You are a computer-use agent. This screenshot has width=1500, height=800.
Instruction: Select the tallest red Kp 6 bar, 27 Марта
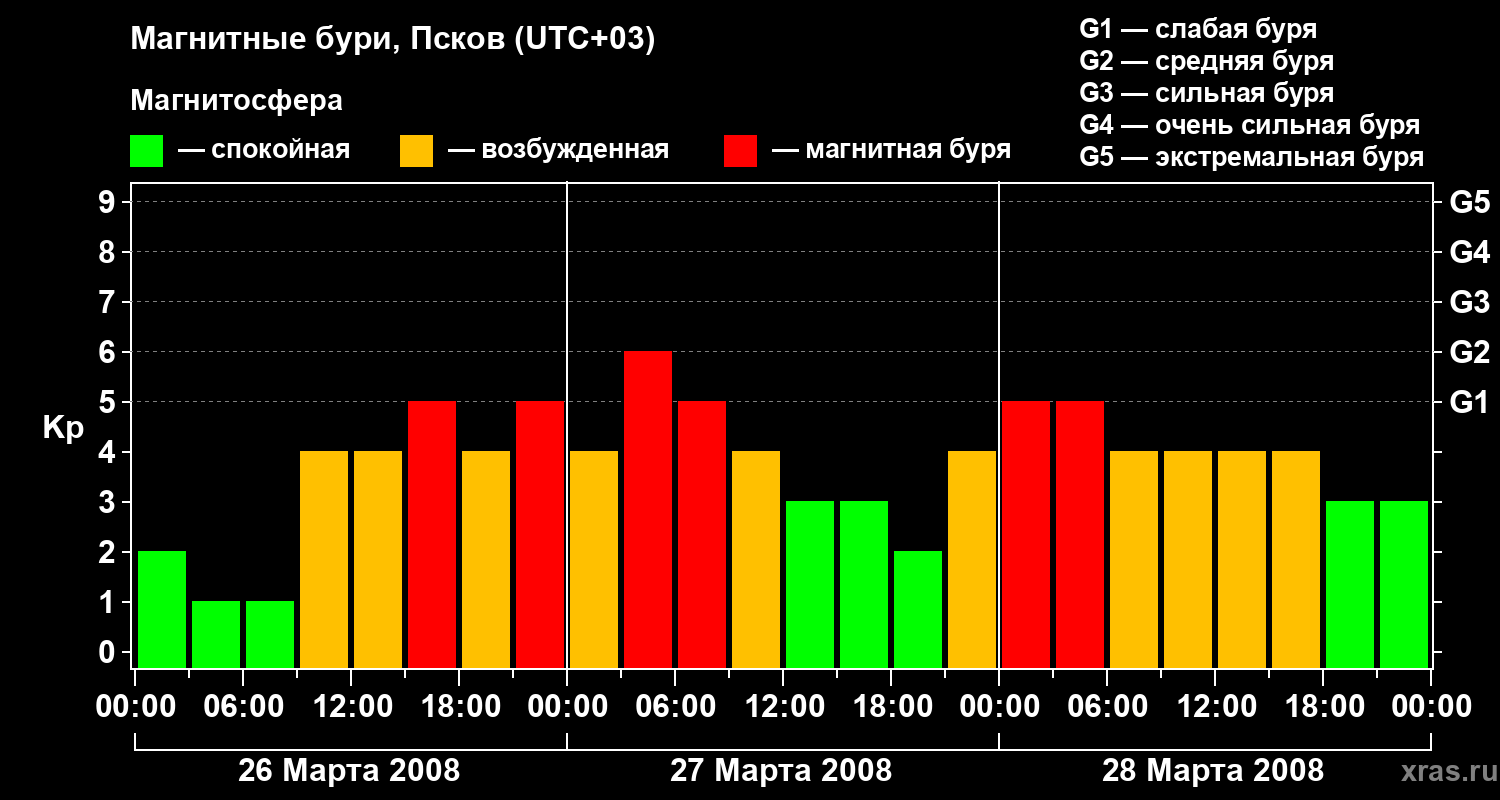[648, 509]
